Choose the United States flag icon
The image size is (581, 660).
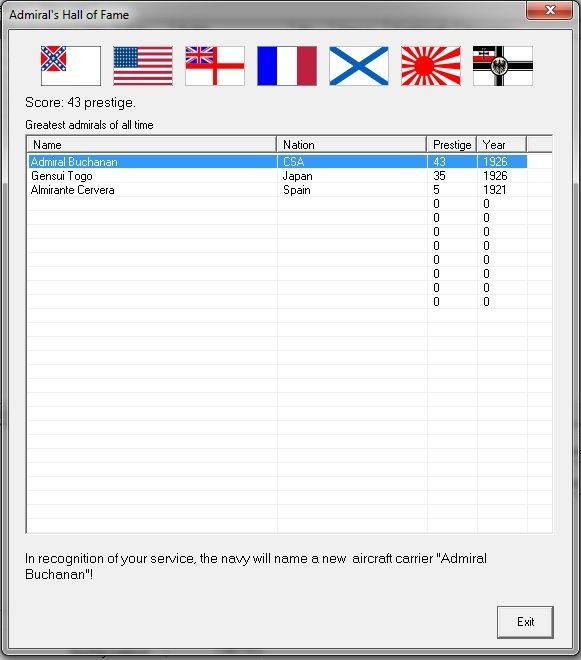click(143, 66)
